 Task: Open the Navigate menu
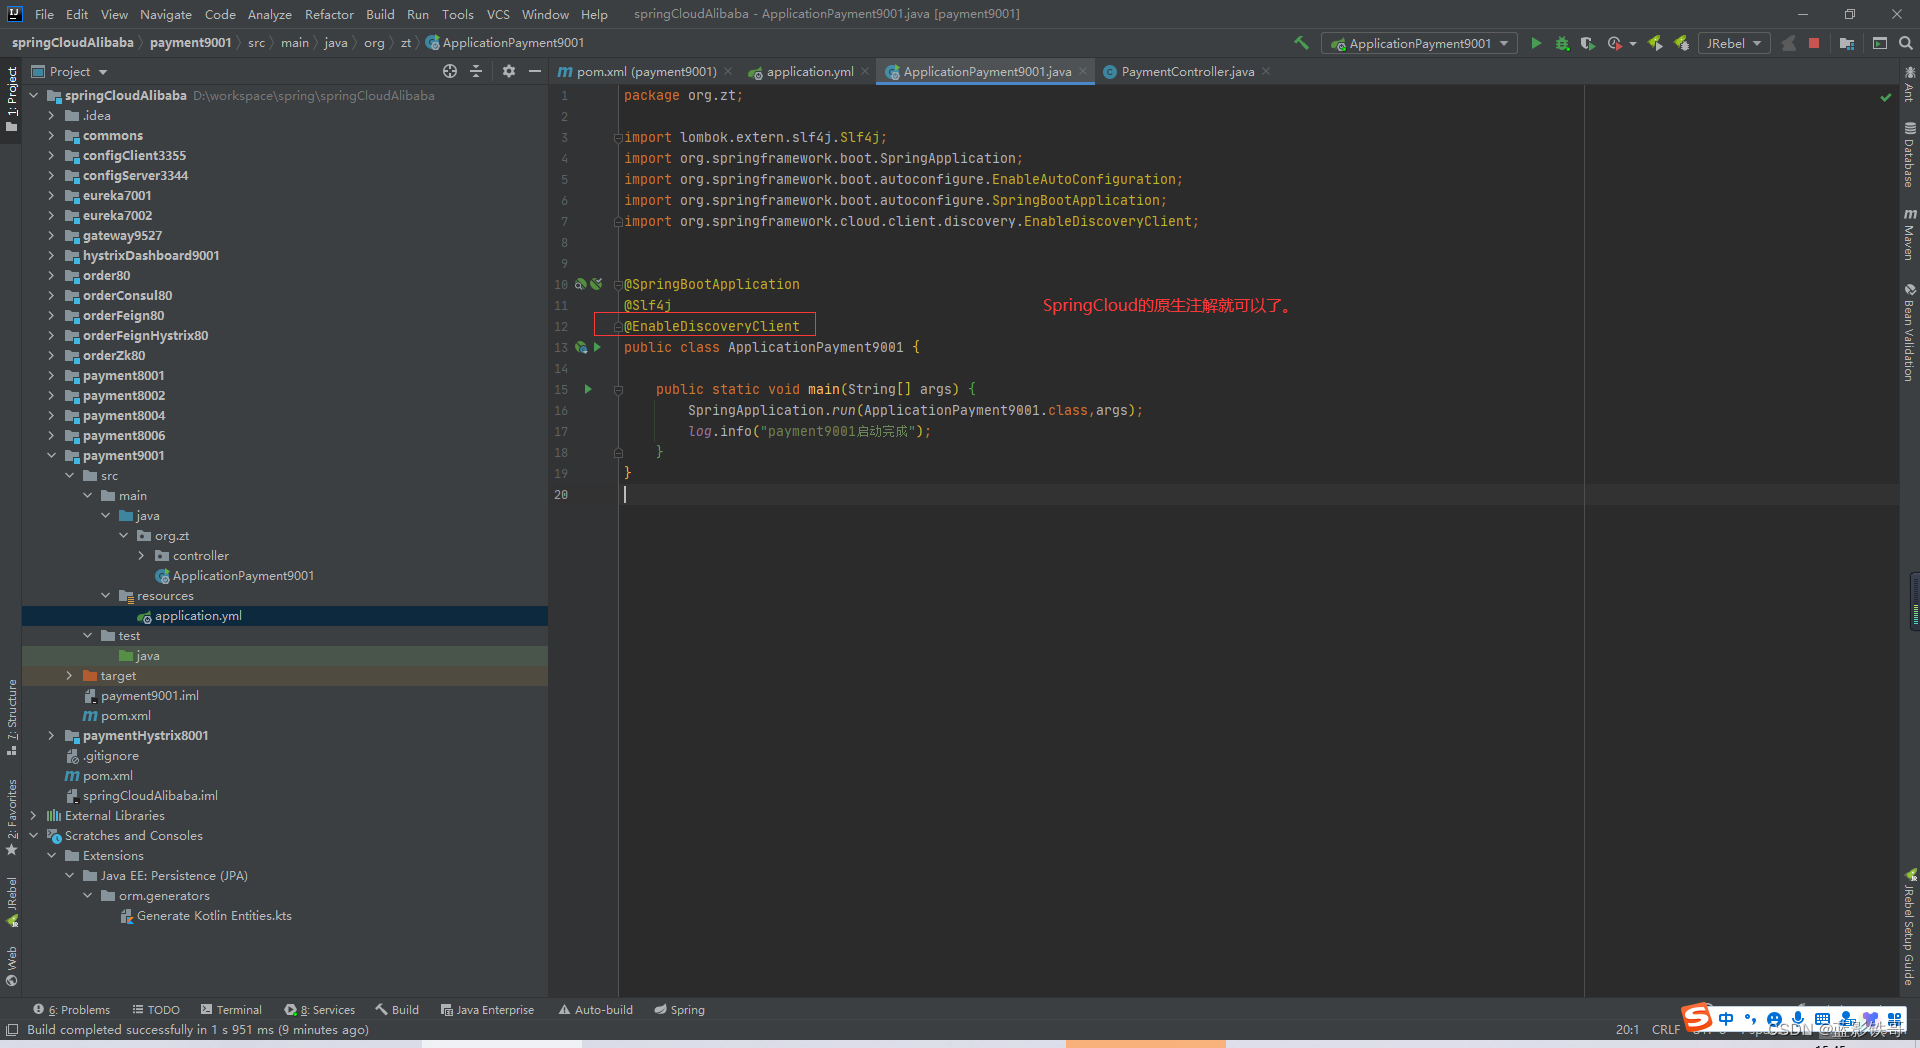coord(166,14)
